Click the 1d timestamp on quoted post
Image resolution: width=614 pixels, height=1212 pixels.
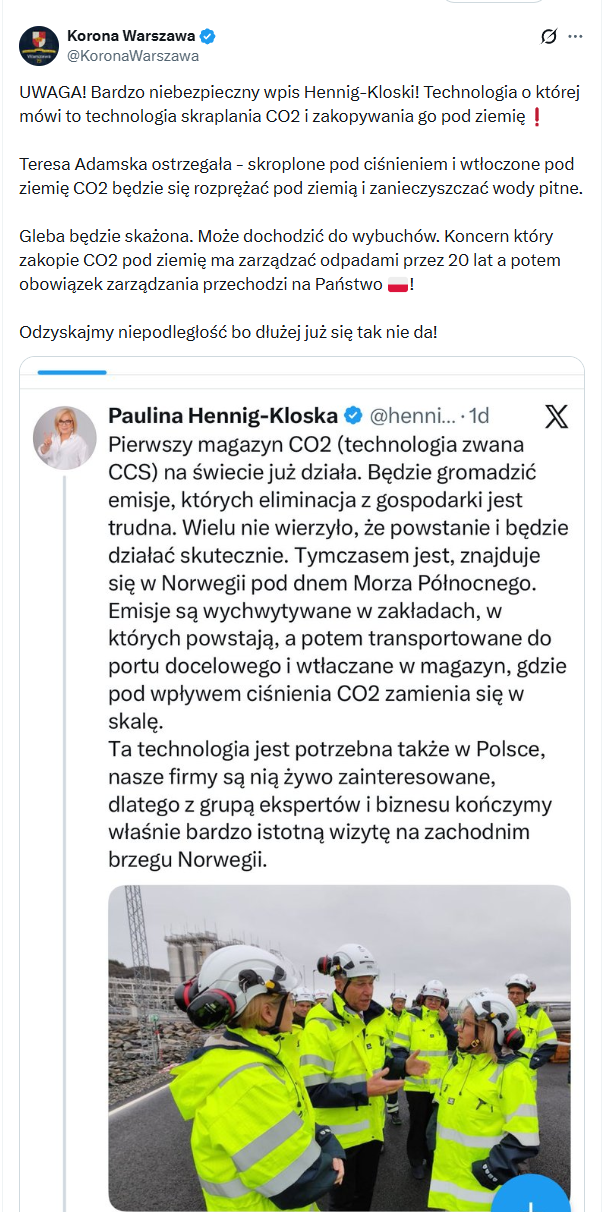point(479,415)
